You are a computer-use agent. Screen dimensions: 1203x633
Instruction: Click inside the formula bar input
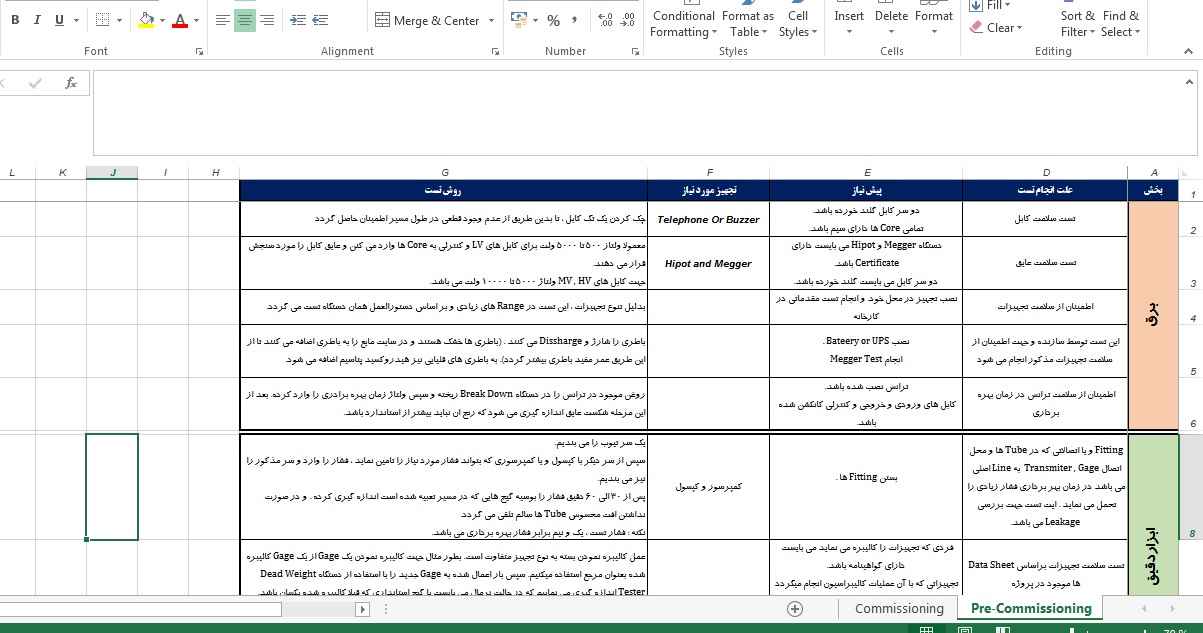[x=640, y=112]
